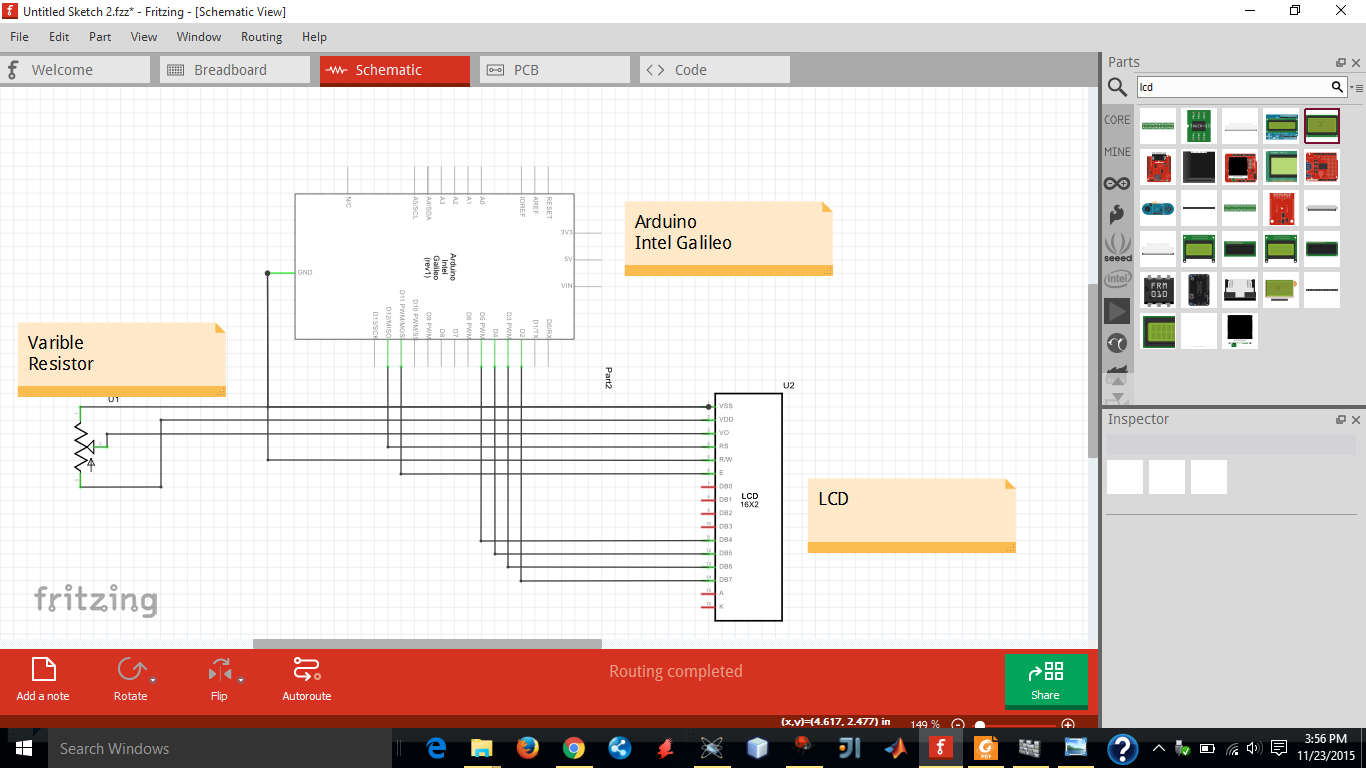Launch Firefox from the taskbar
1366x768 pixels.
pyautogui.click(x=527, y=748)
